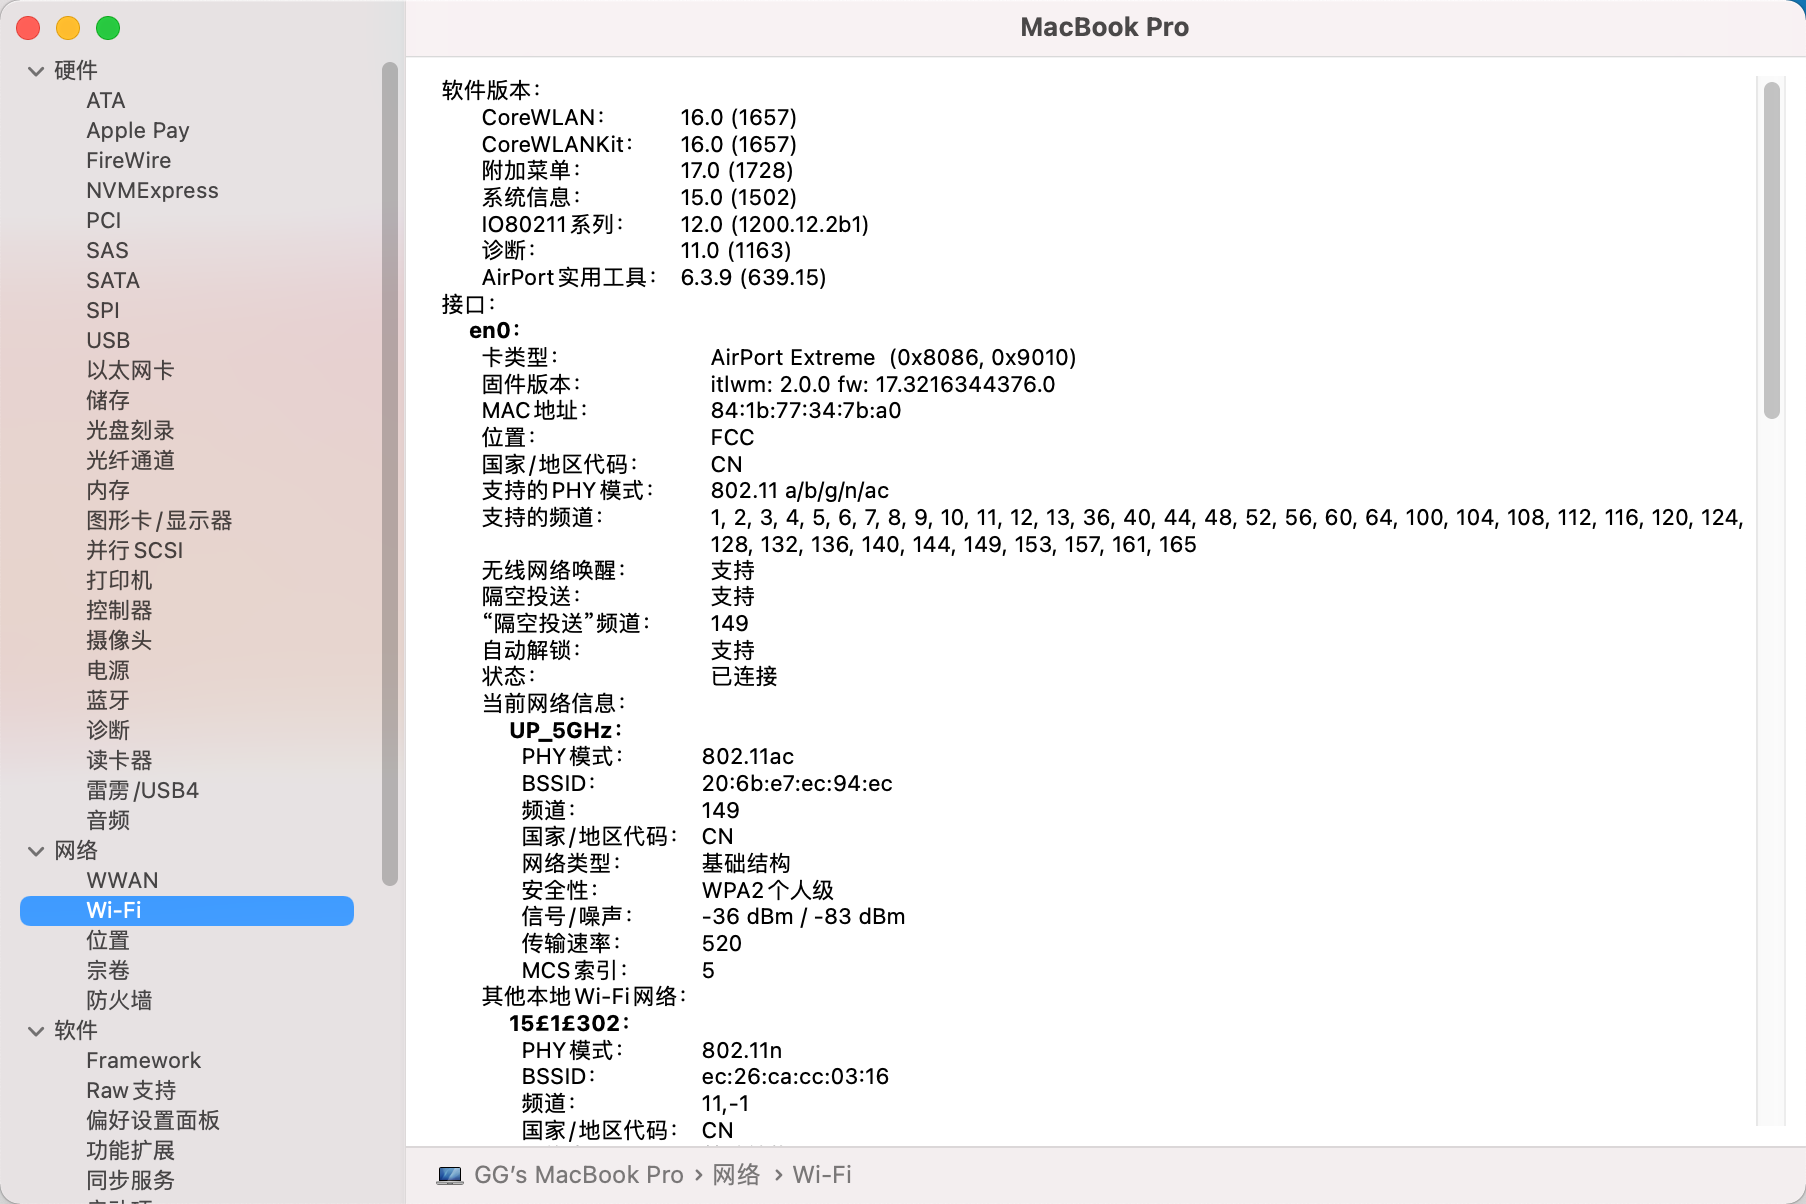1806x1204 pixels.
Task: Open 雷雳/USB4 sidebar entry
Action: point(142,791)
